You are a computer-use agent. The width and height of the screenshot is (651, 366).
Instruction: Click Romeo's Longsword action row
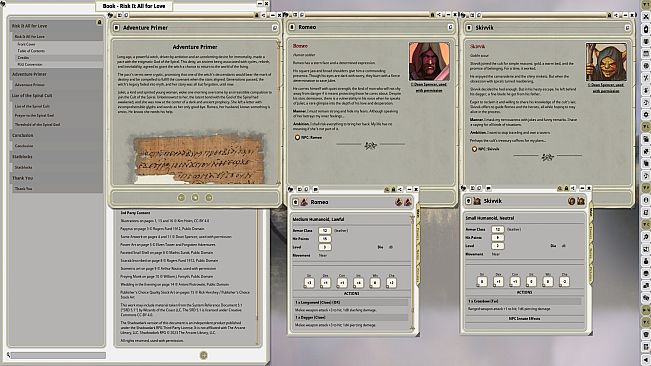[351, 303]
